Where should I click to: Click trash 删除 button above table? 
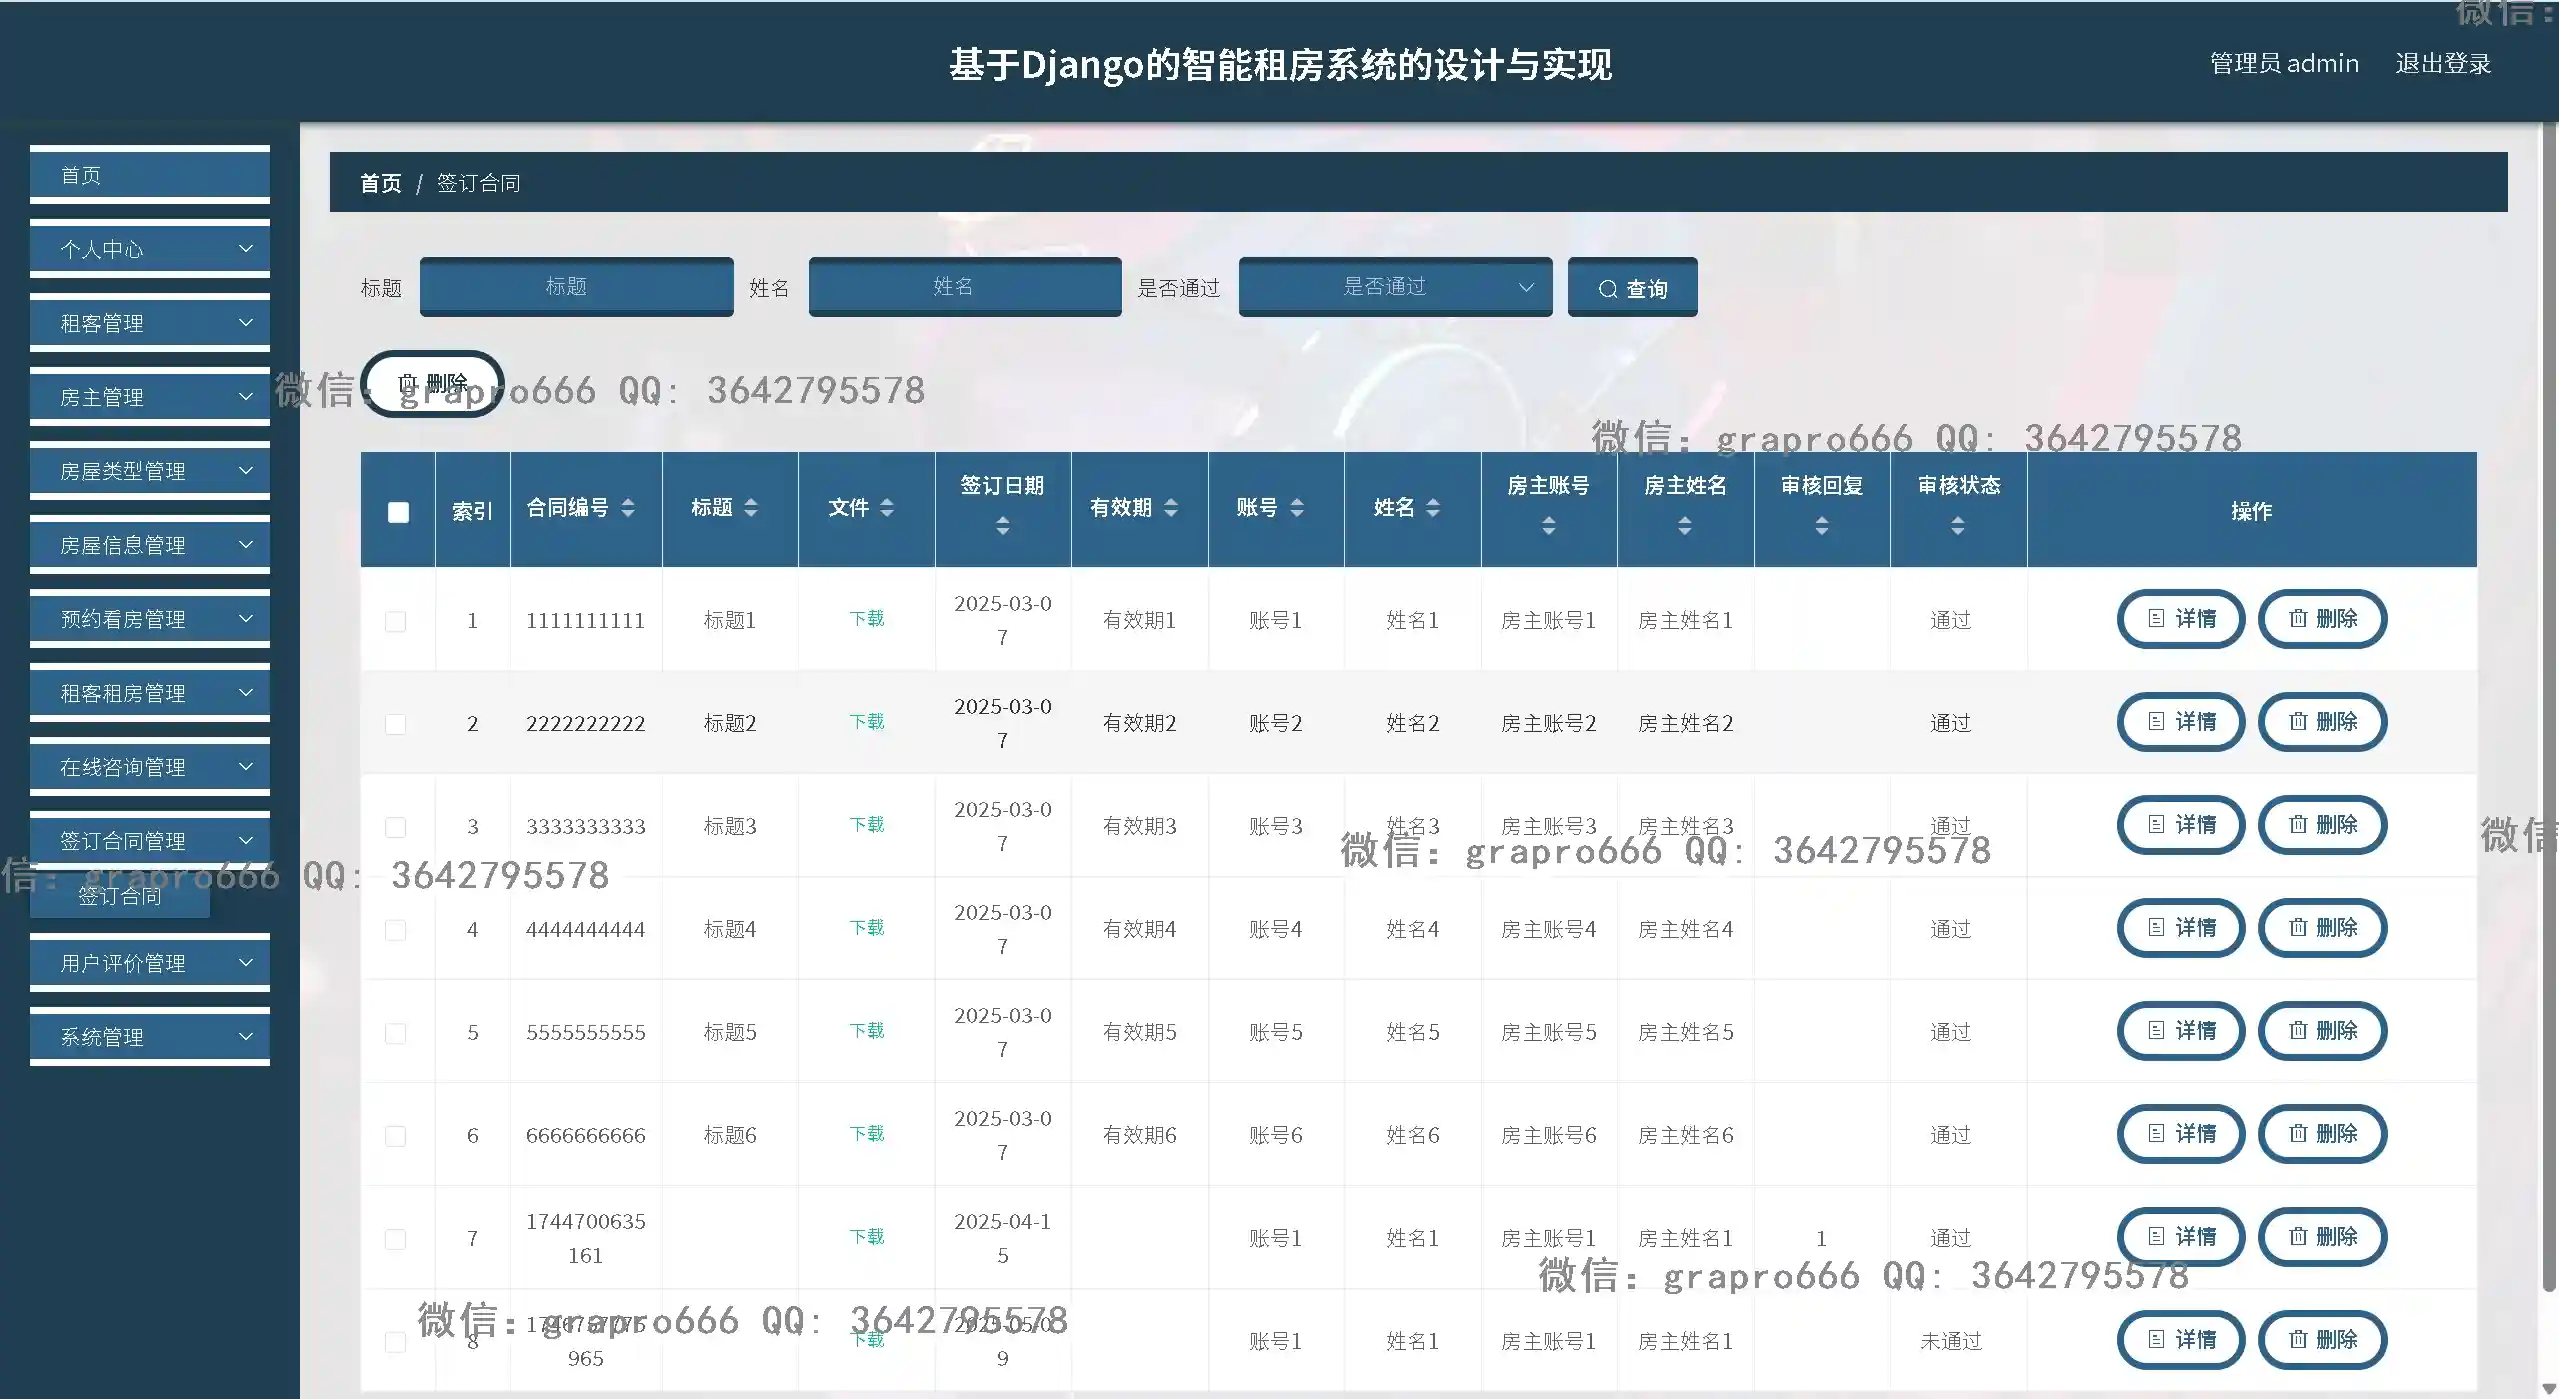(x=433, y=384)
